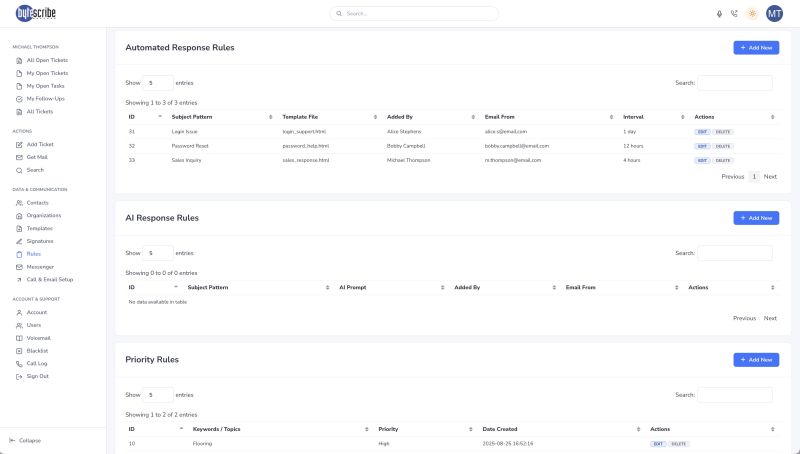This screenshot has height=454, width=800.
Task: Go to Blacklist in sidebar
Action: pyautogui.click(x=37, y=351)
